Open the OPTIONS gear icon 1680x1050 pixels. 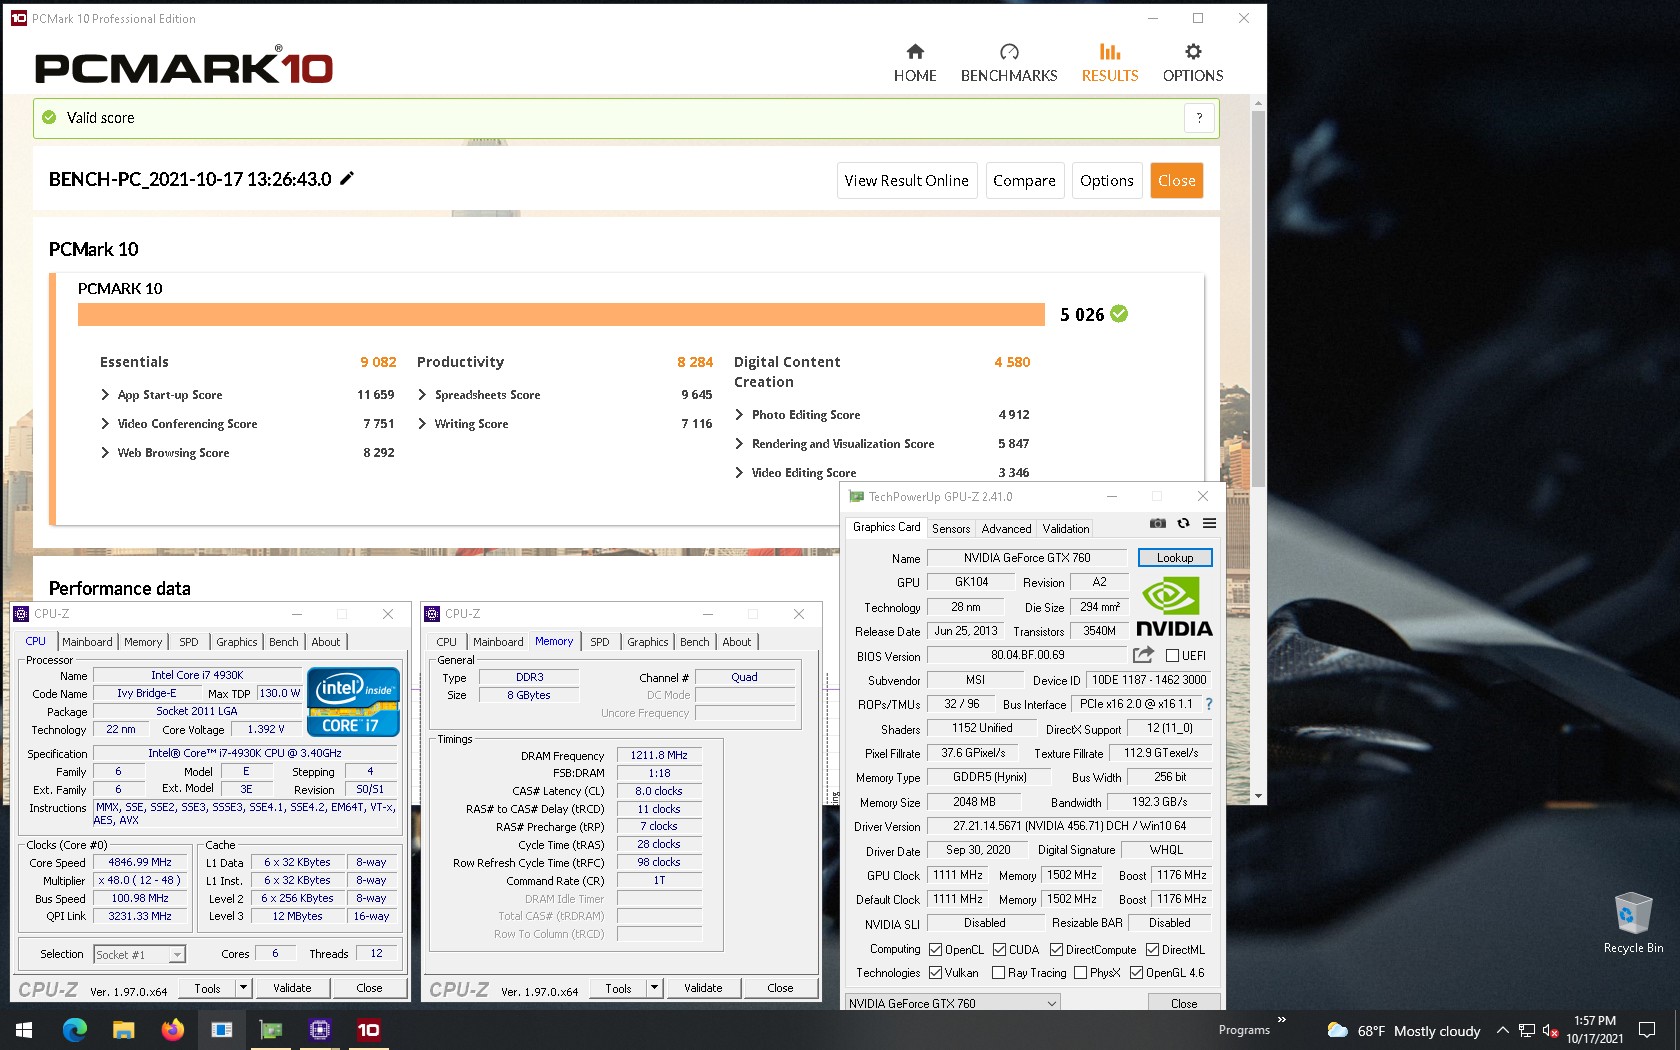point(1193,52)
